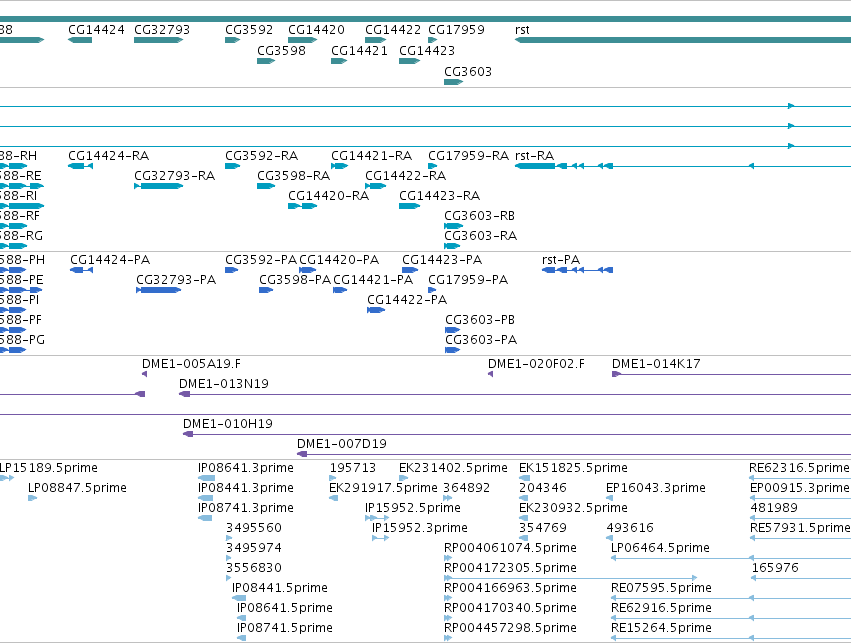Image resolution: width=851 pixels, height=643 pixels.
Task: Click EST IP15952.5prime
Action: click(413, 508)
